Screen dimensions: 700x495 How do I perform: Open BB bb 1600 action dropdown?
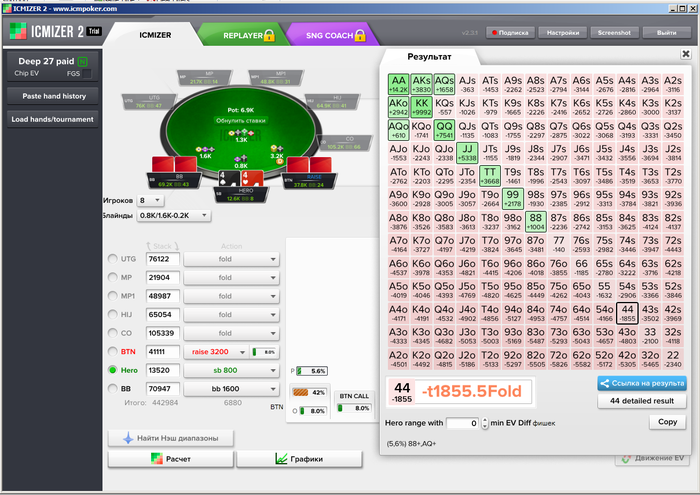click(x=231, y=389)
